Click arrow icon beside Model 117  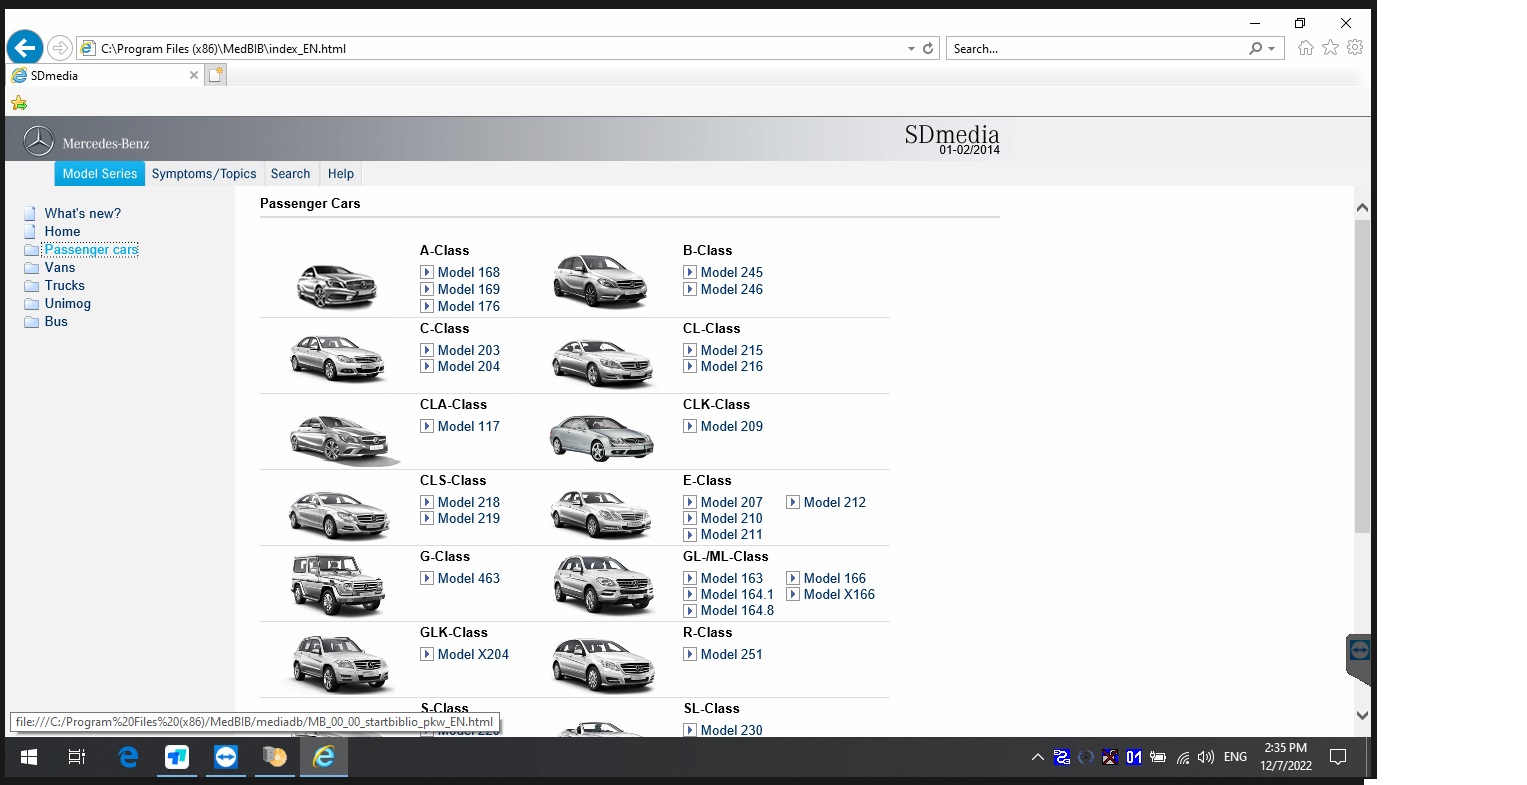[x=427, y=426]
